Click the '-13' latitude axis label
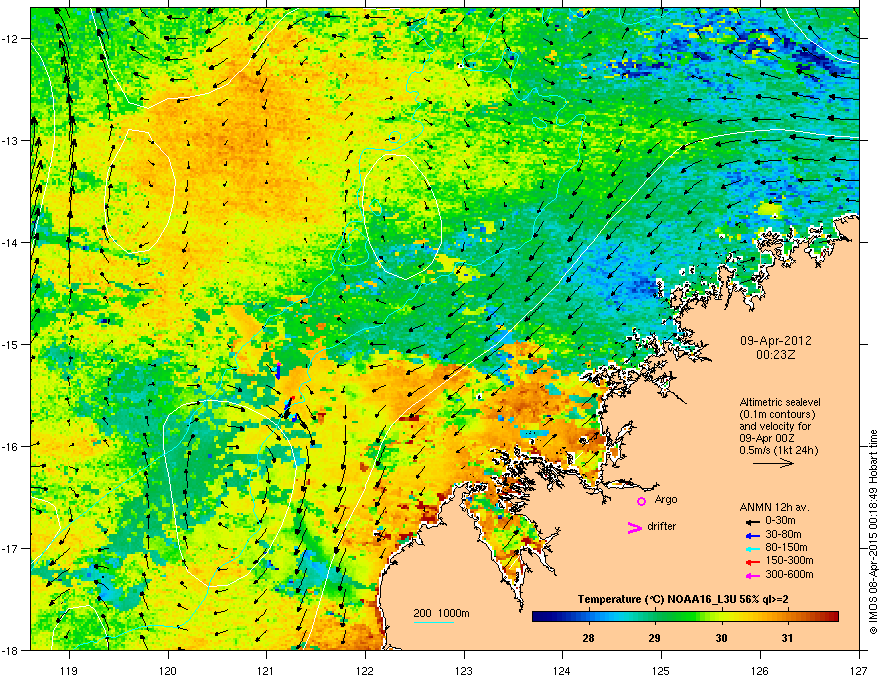This screenshot has width=880, height=680. (x=11, y=140)
